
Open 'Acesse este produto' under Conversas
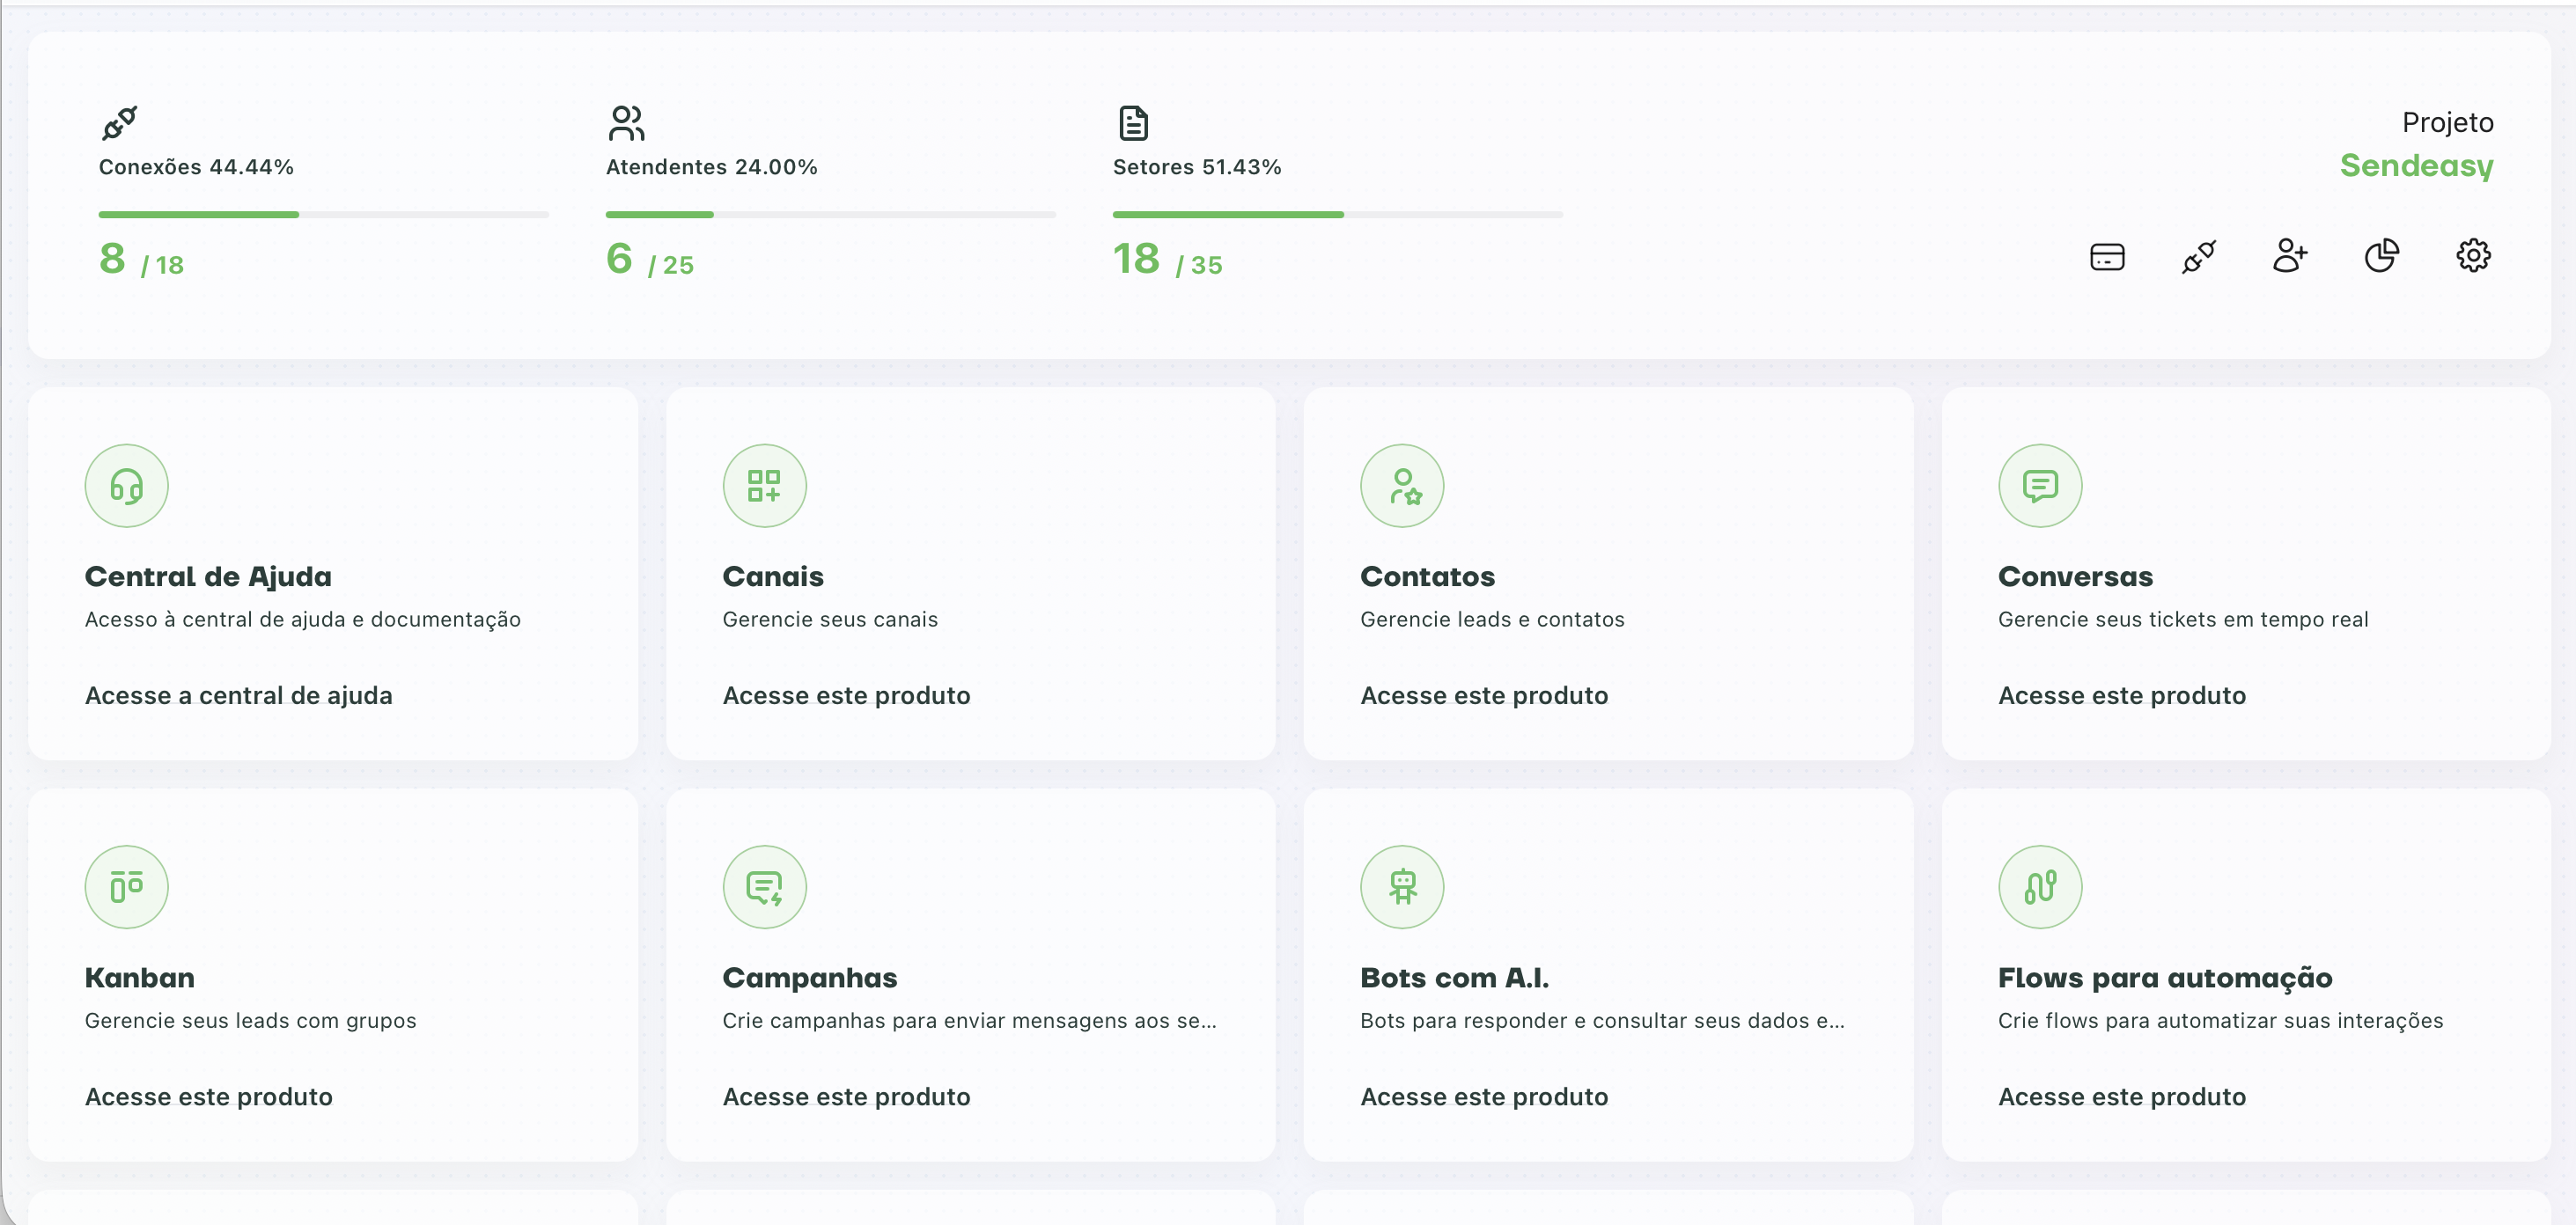2121,695
